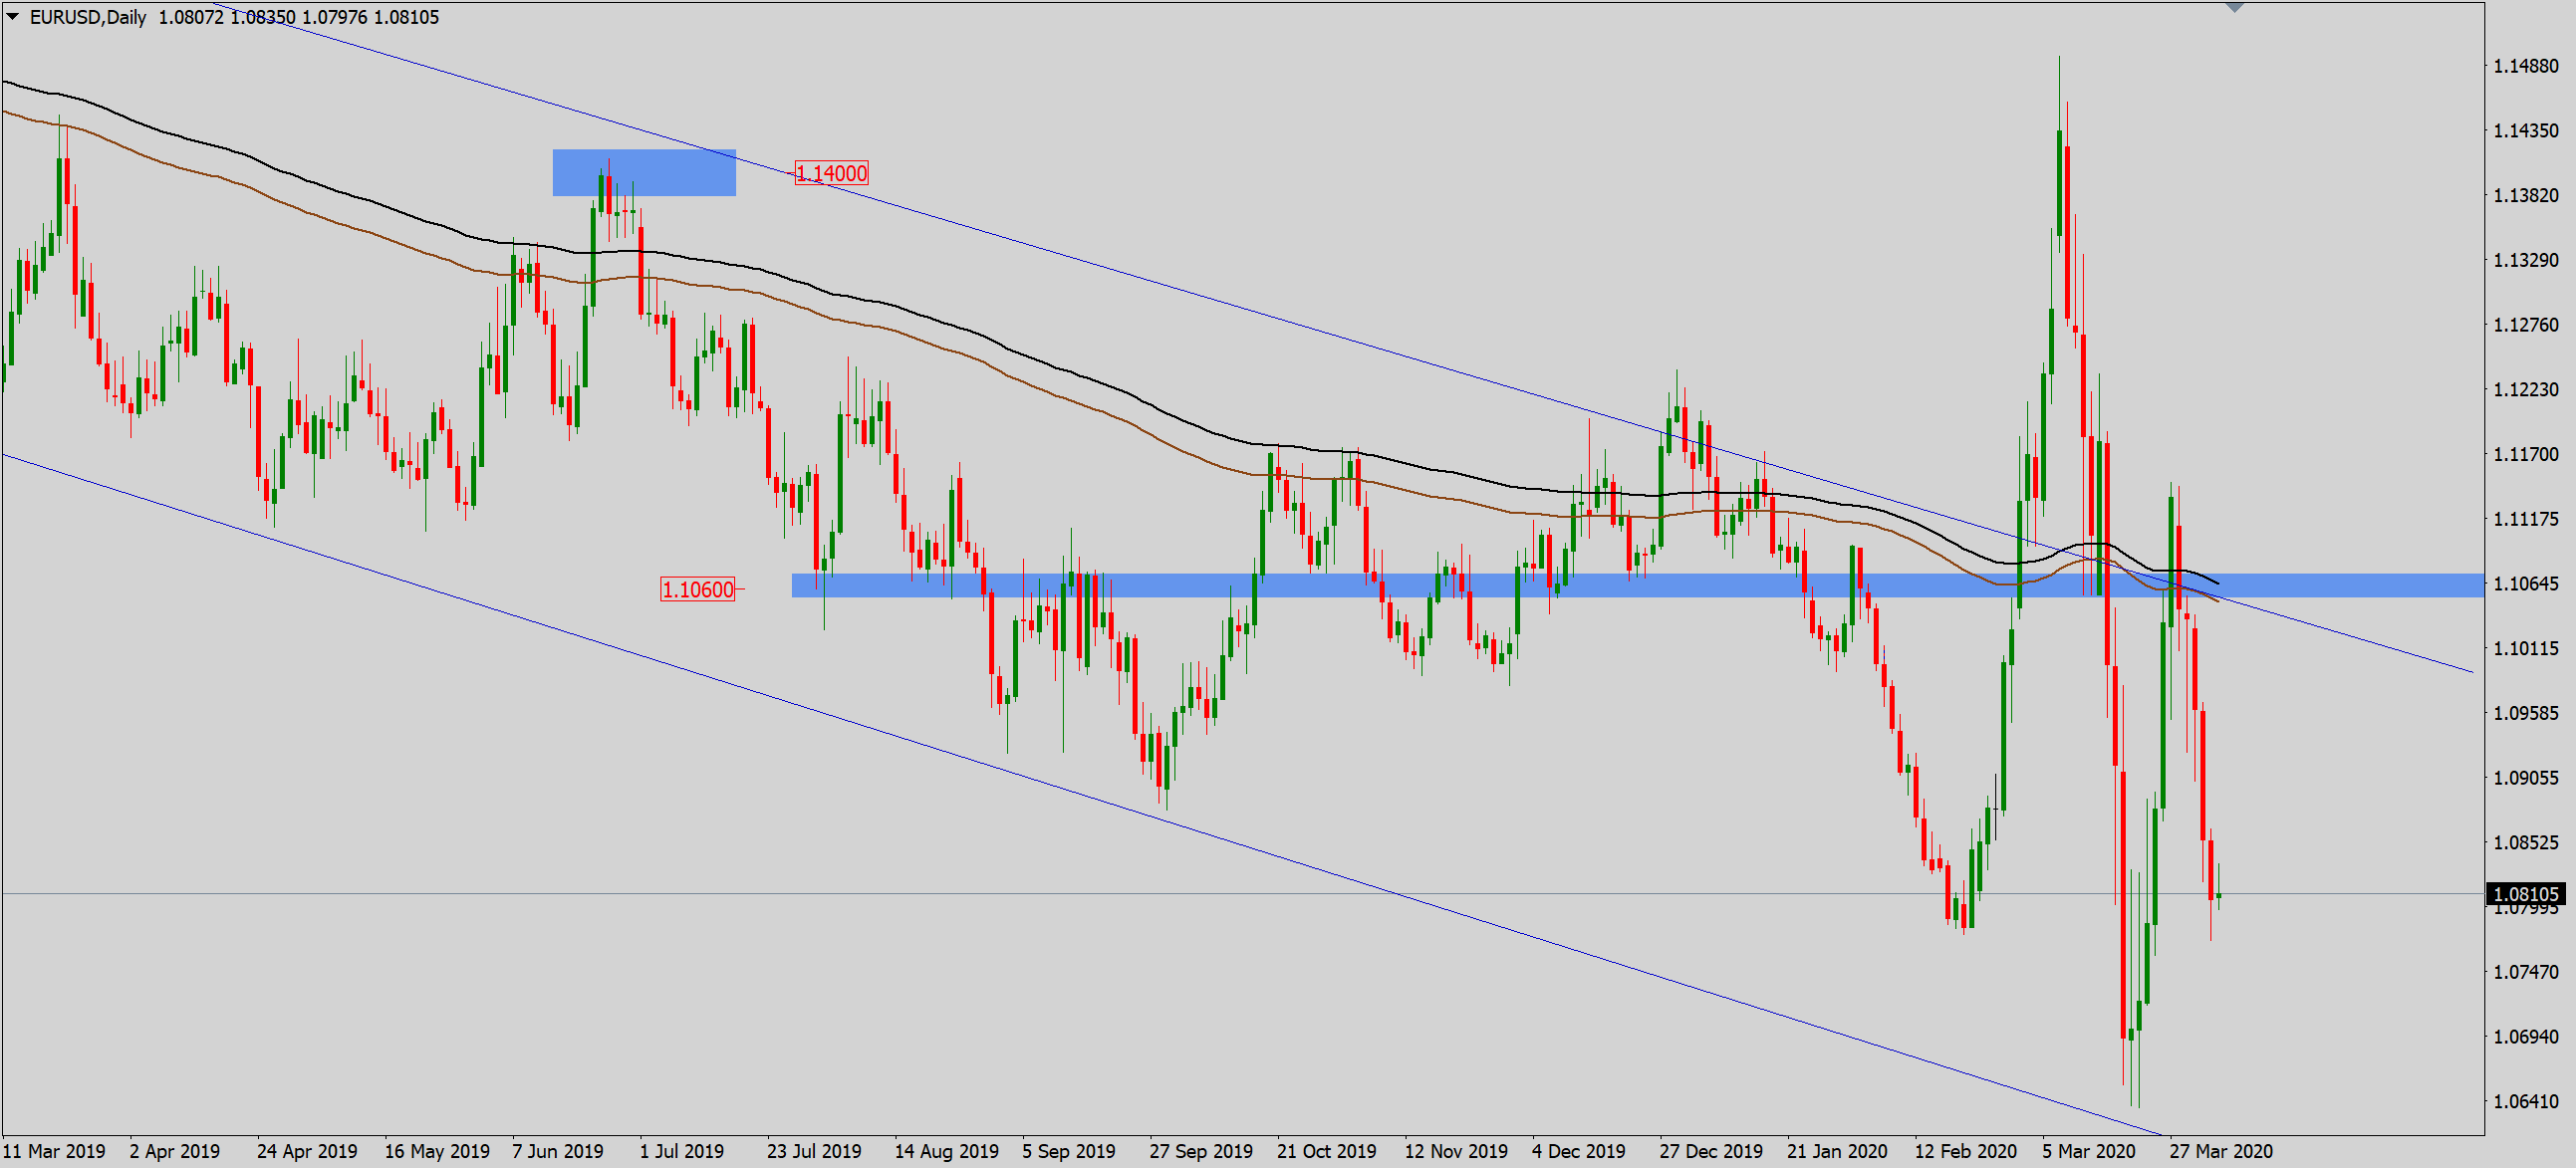The height and width of the screenshot is (1168, 2576).
Task: Click the 14 Aug 2019 date label
Action: point(946,1151)
